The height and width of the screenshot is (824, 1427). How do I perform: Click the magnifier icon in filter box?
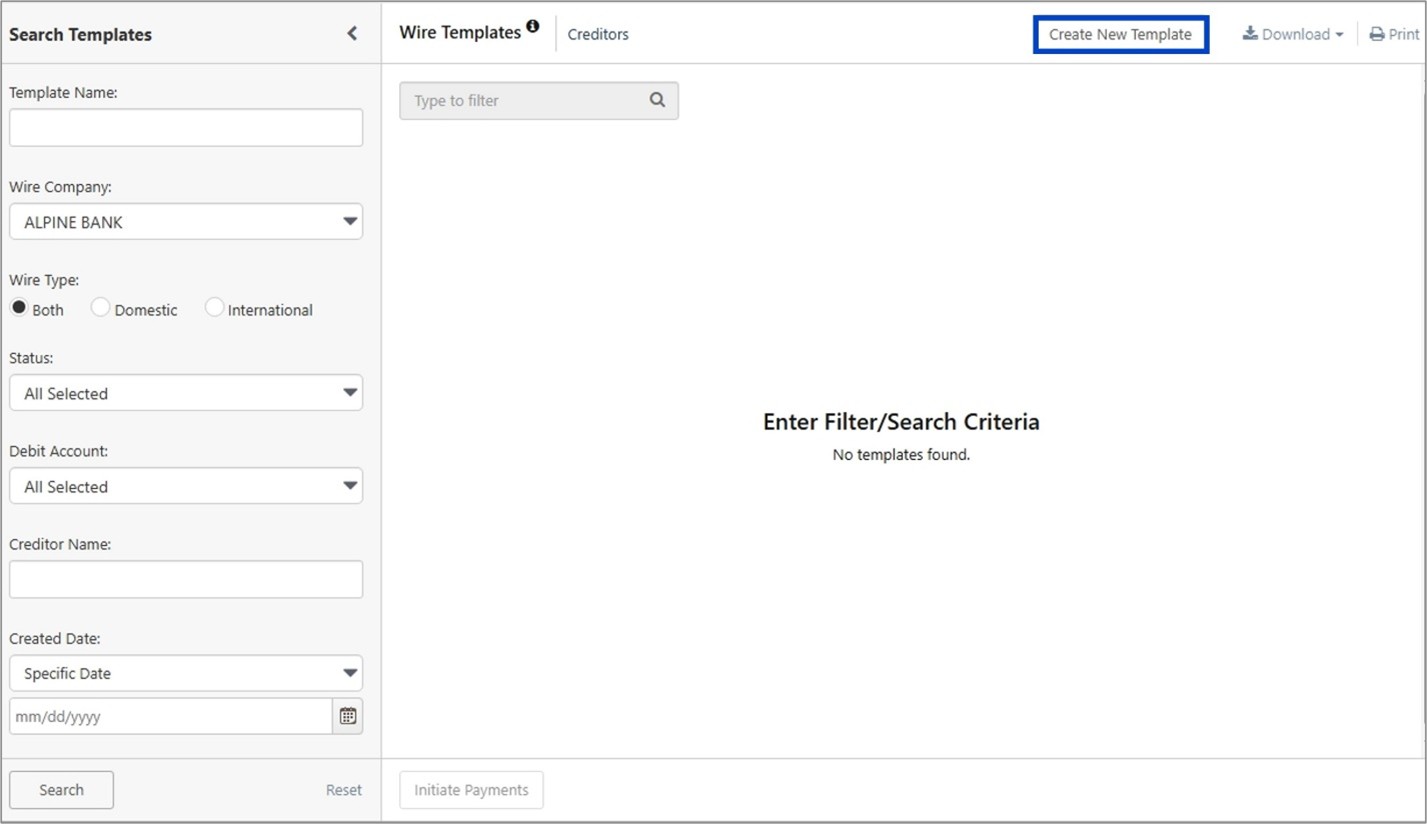point(657,100)
